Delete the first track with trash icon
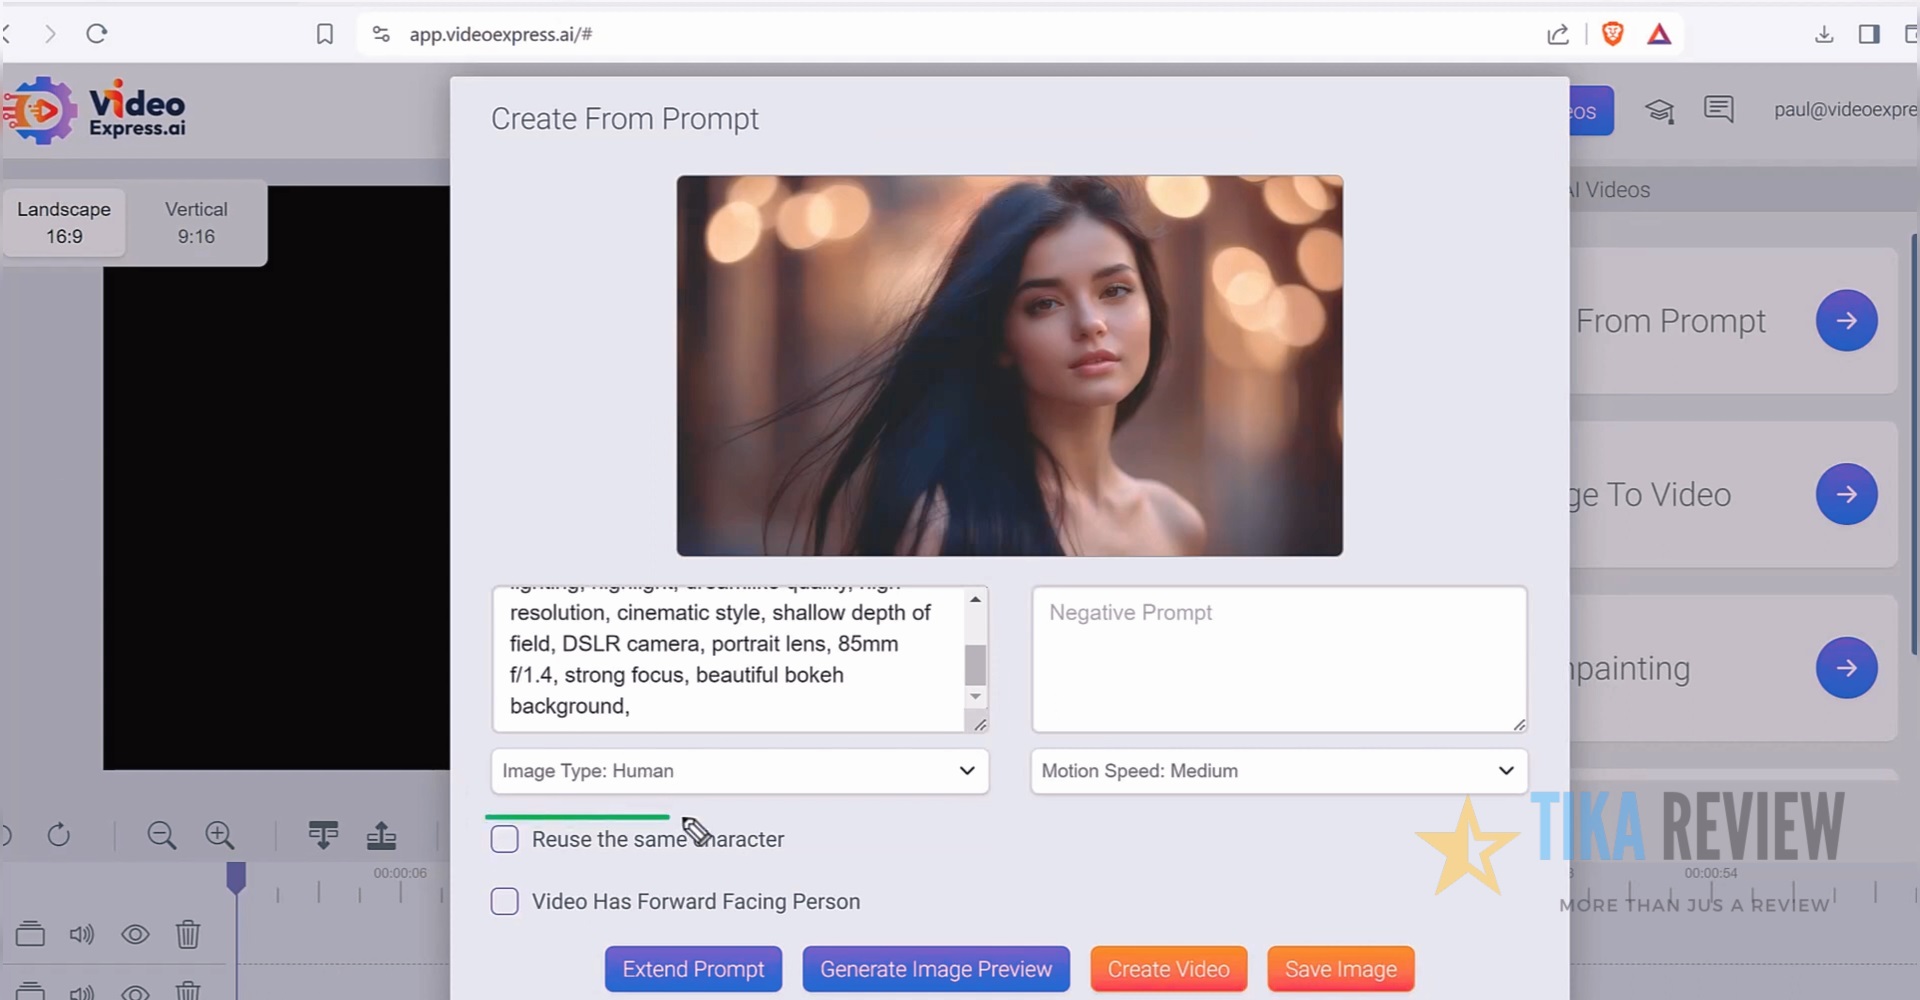Image resolution: width=1920 pixels, height=1000 pixels. tap(188, 934)
